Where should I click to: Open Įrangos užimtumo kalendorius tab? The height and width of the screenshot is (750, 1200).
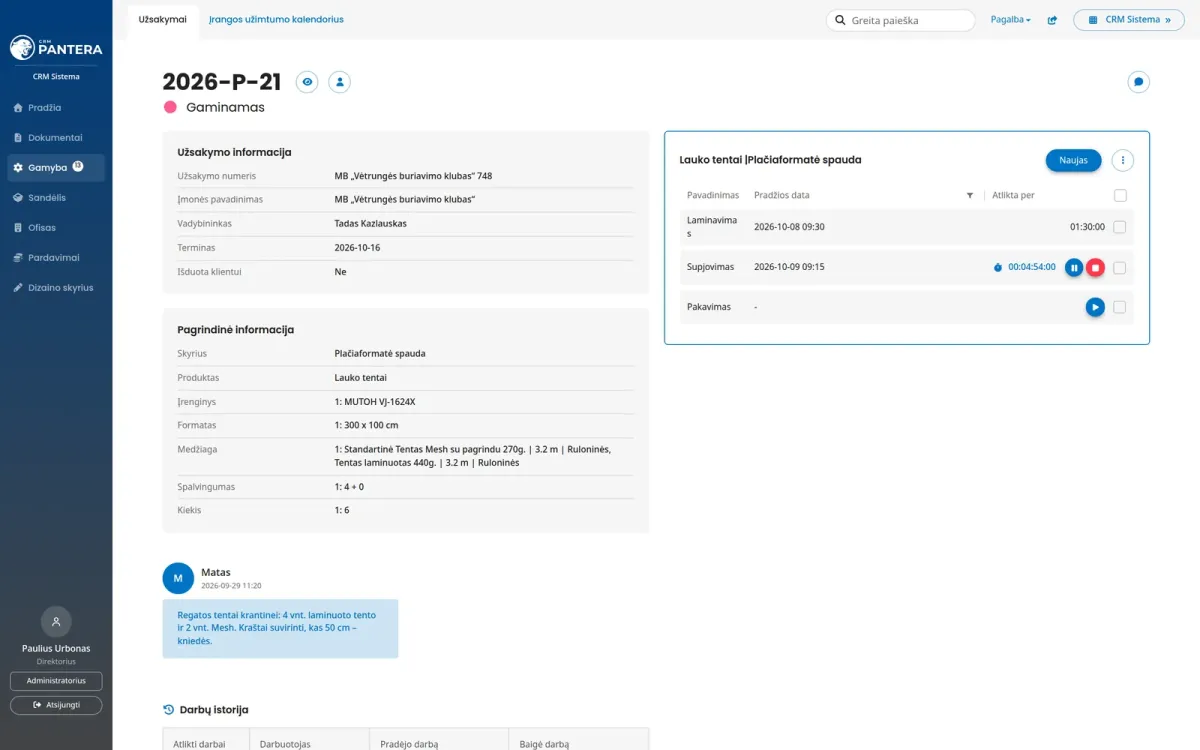coord(276,20)
